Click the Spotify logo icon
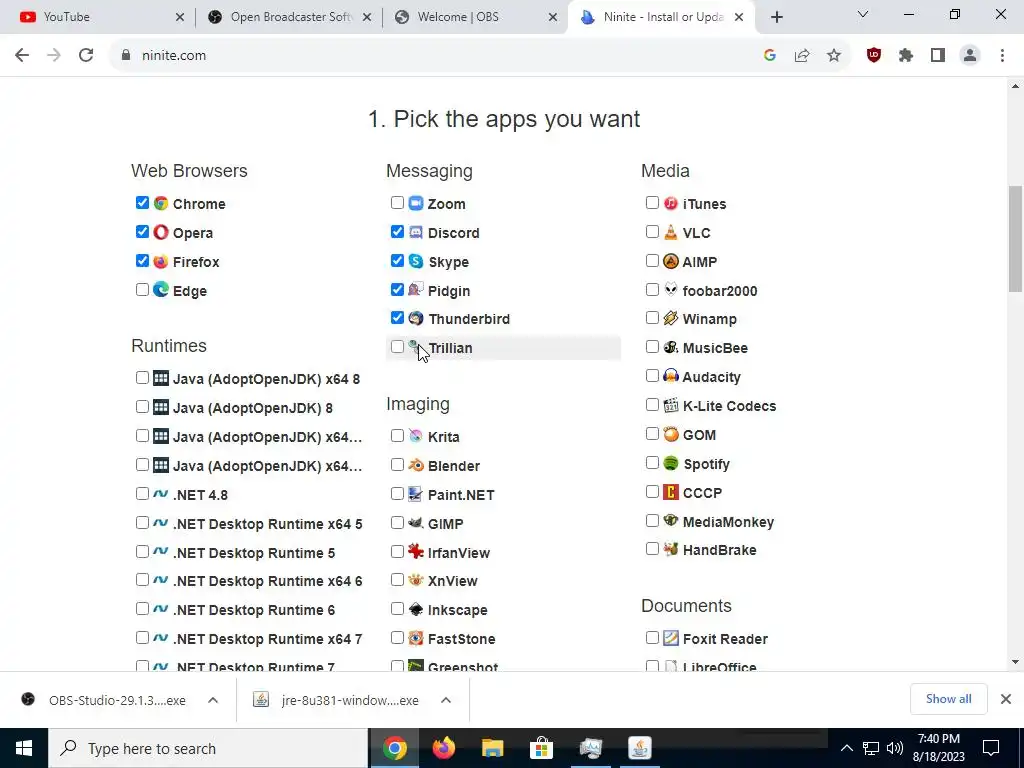The width and height of the screenshot is (1024, 768). (671, 464)
